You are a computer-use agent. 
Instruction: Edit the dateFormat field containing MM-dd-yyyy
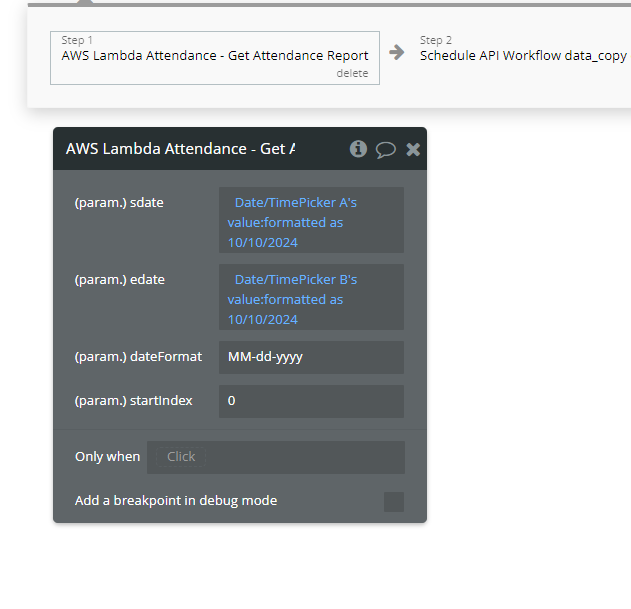point(311,357)
